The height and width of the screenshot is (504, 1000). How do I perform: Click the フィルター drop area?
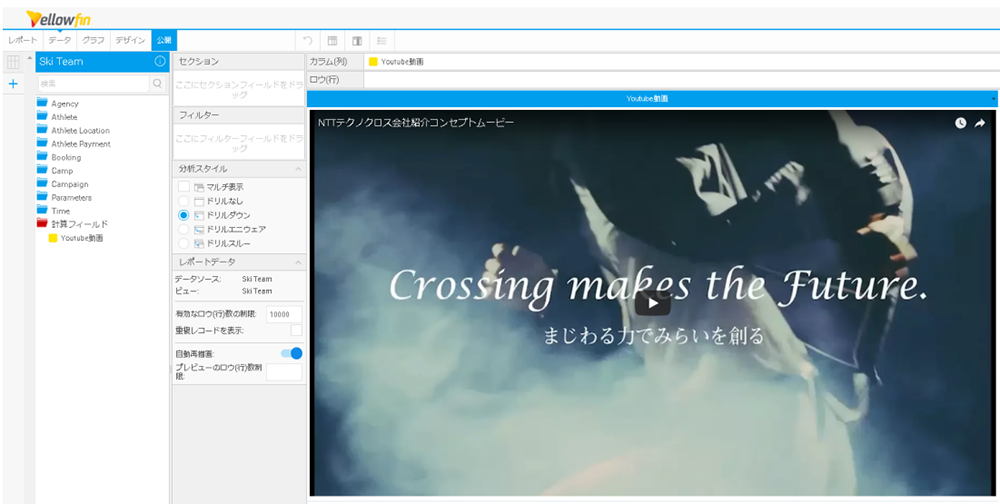[x=239, y=142]
